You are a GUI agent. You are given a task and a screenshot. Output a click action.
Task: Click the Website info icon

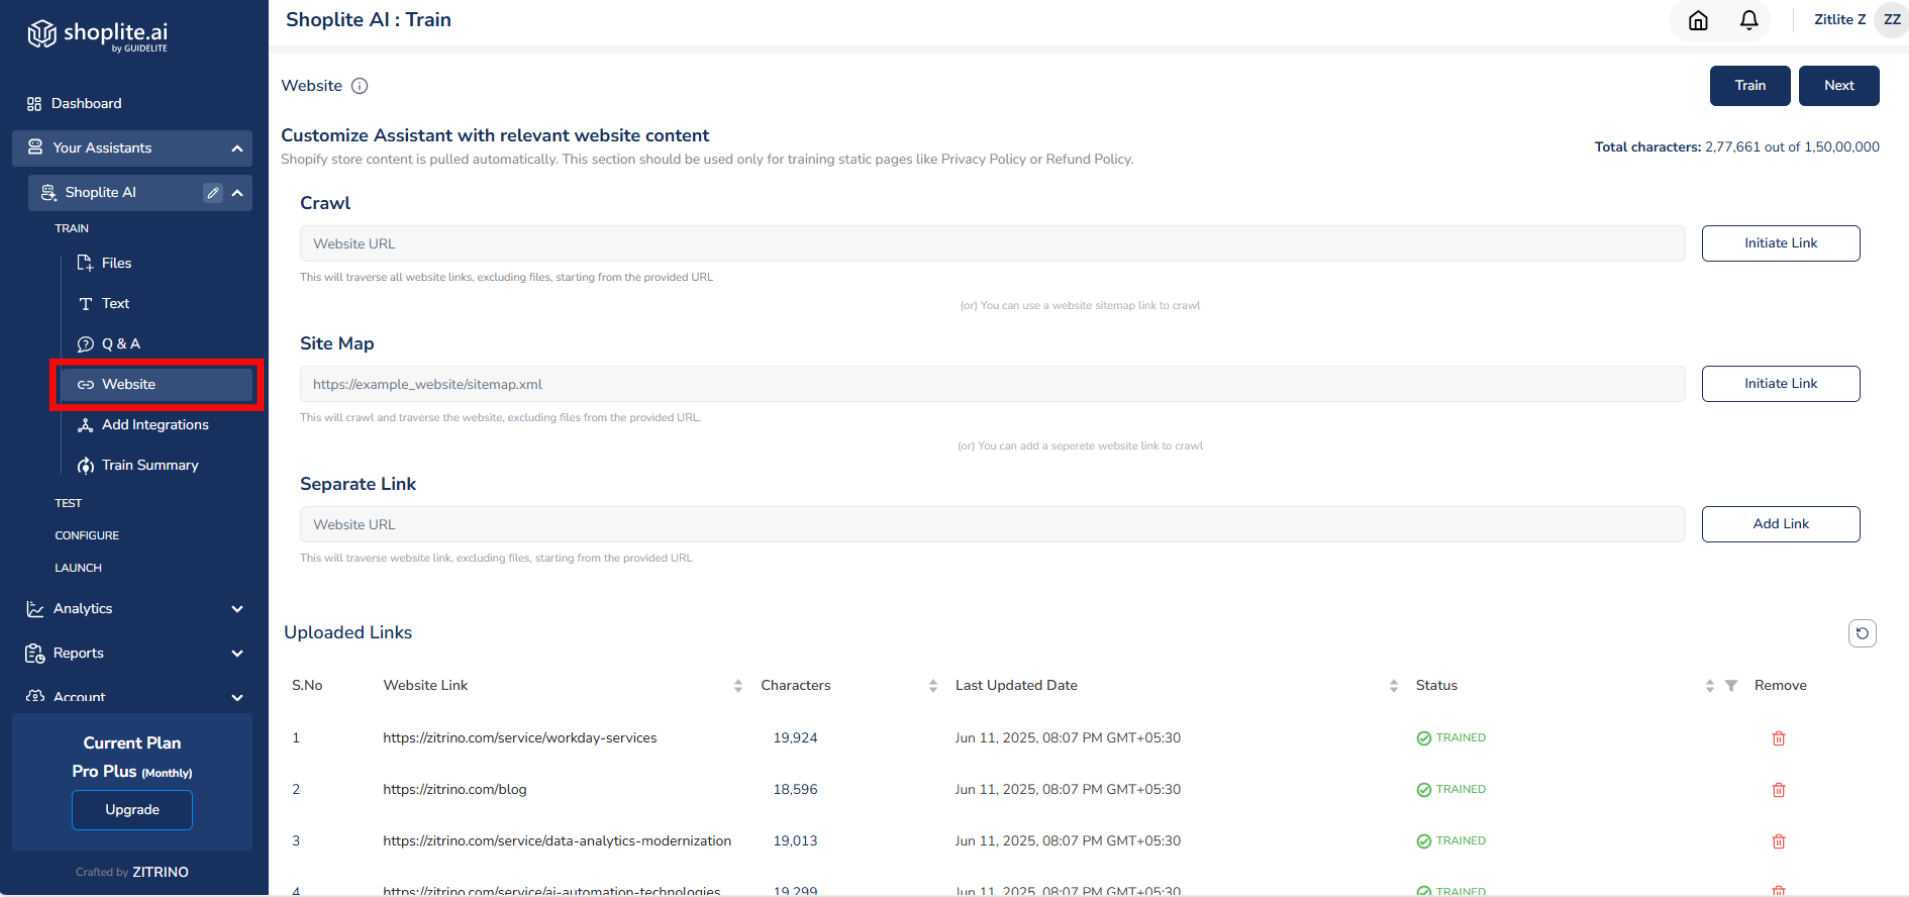(x=360, y=86)
